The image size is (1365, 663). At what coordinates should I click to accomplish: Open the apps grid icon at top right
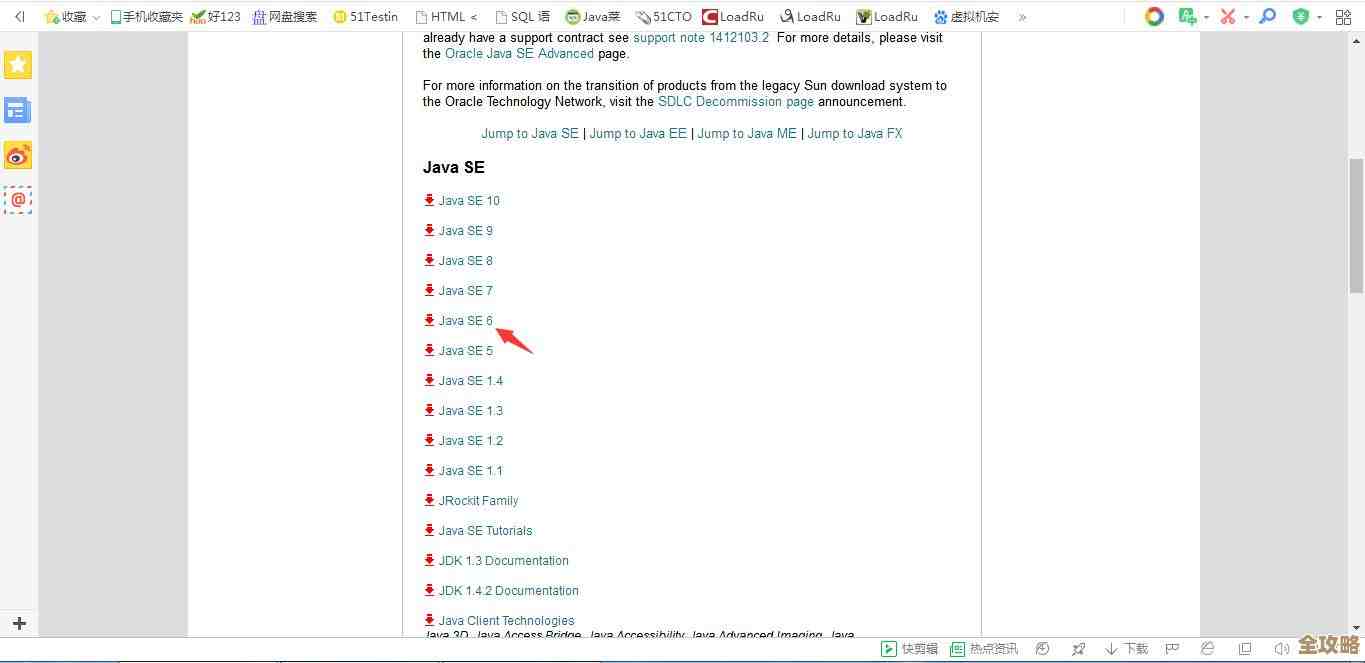click(x=1342, y=16)
